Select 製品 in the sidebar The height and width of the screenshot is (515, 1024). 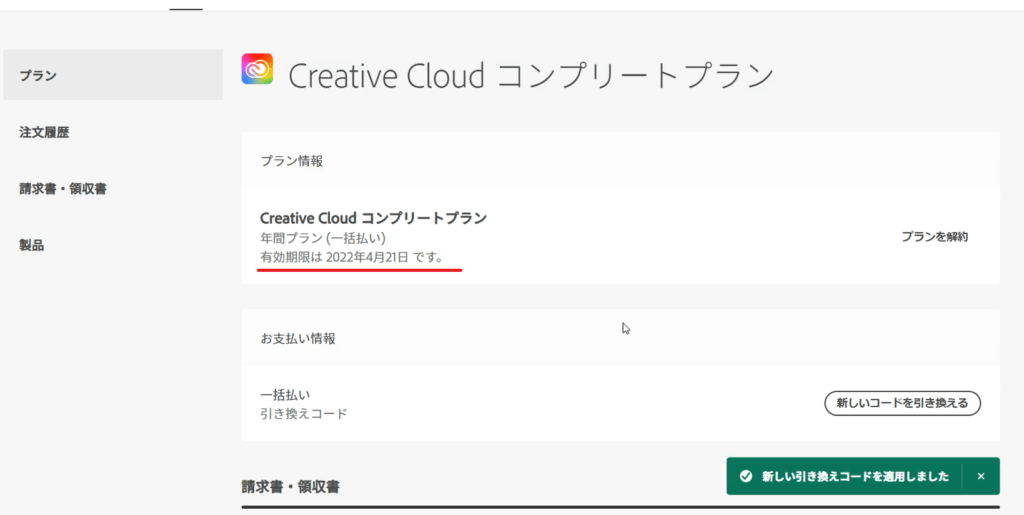click(x=31, y=245)
